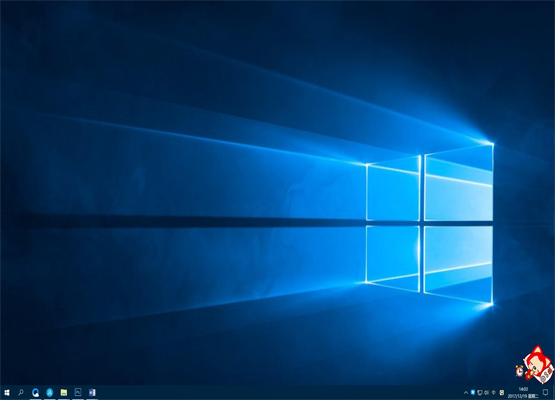
Task: Open Microsoft Word from the taskbar
Action: [92, 393]
